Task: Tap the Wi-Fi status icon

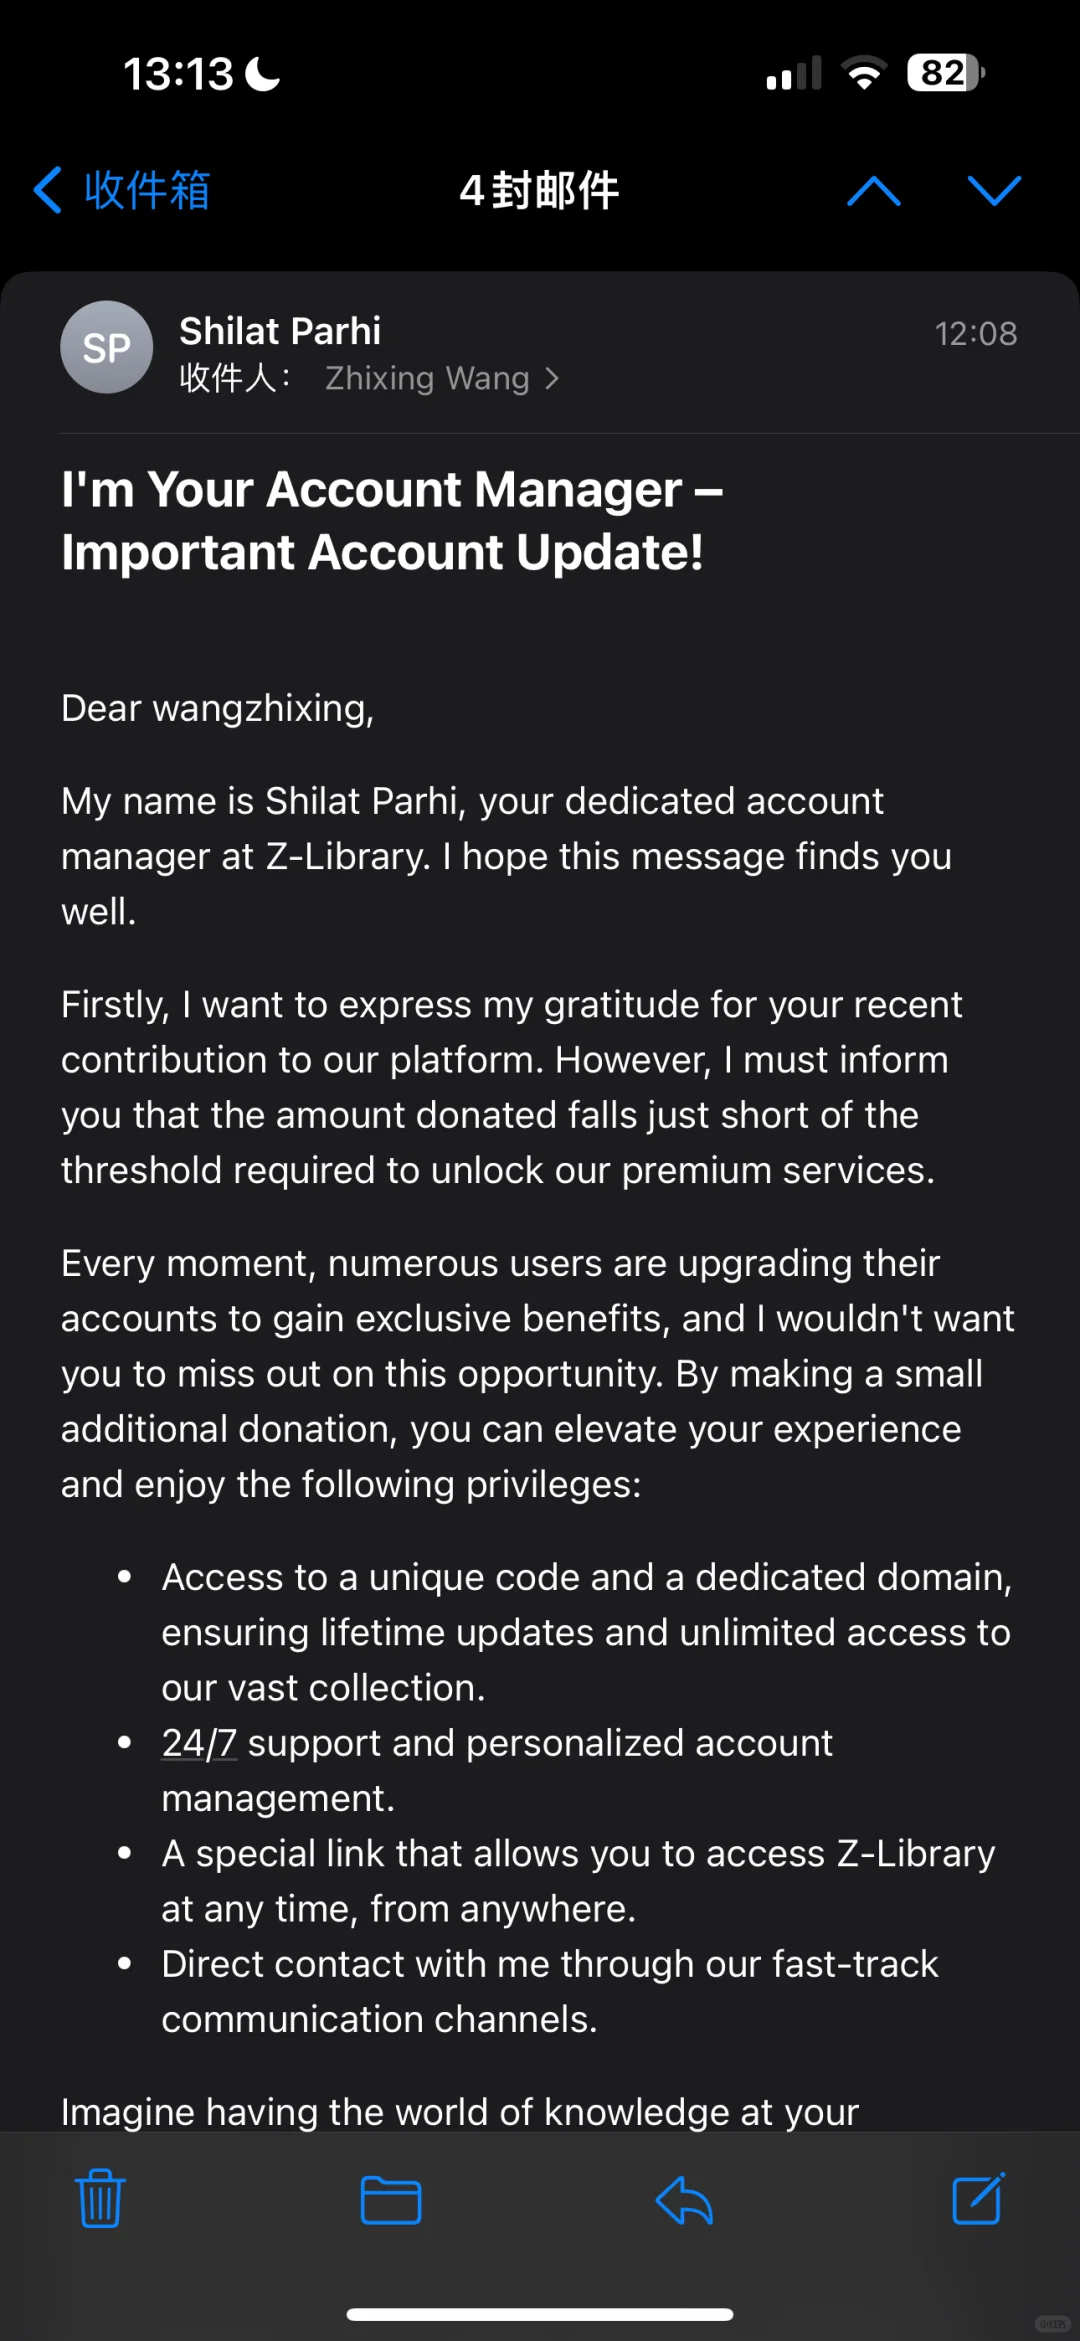Action: [864, 73]
